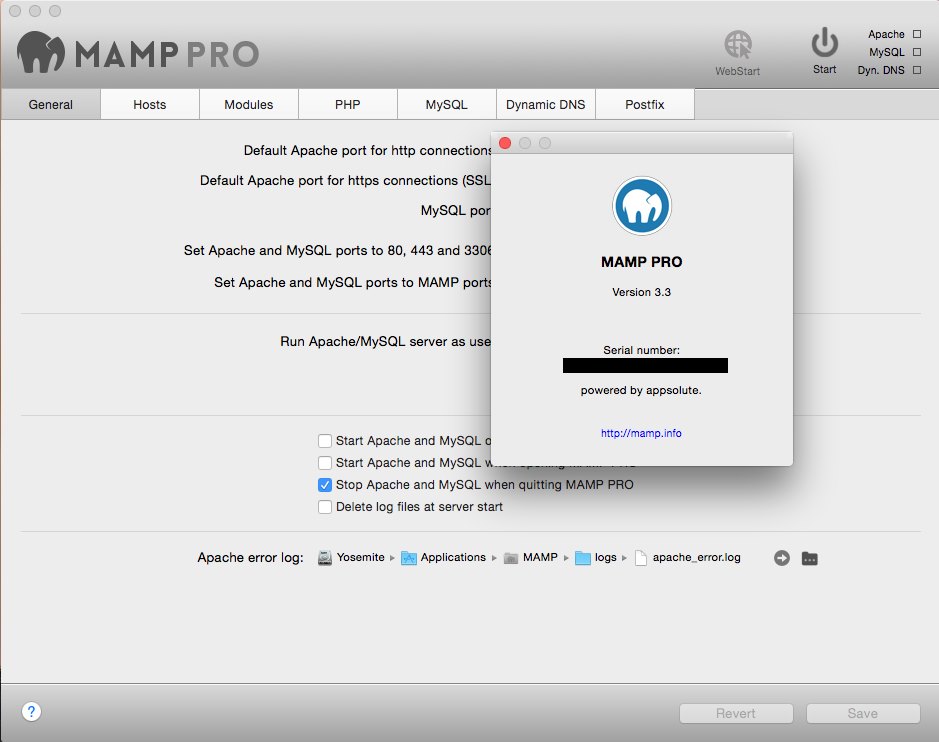The image size is (939, 742).
Task: Click Apache status indicator box
Action: tap(917, 34)
